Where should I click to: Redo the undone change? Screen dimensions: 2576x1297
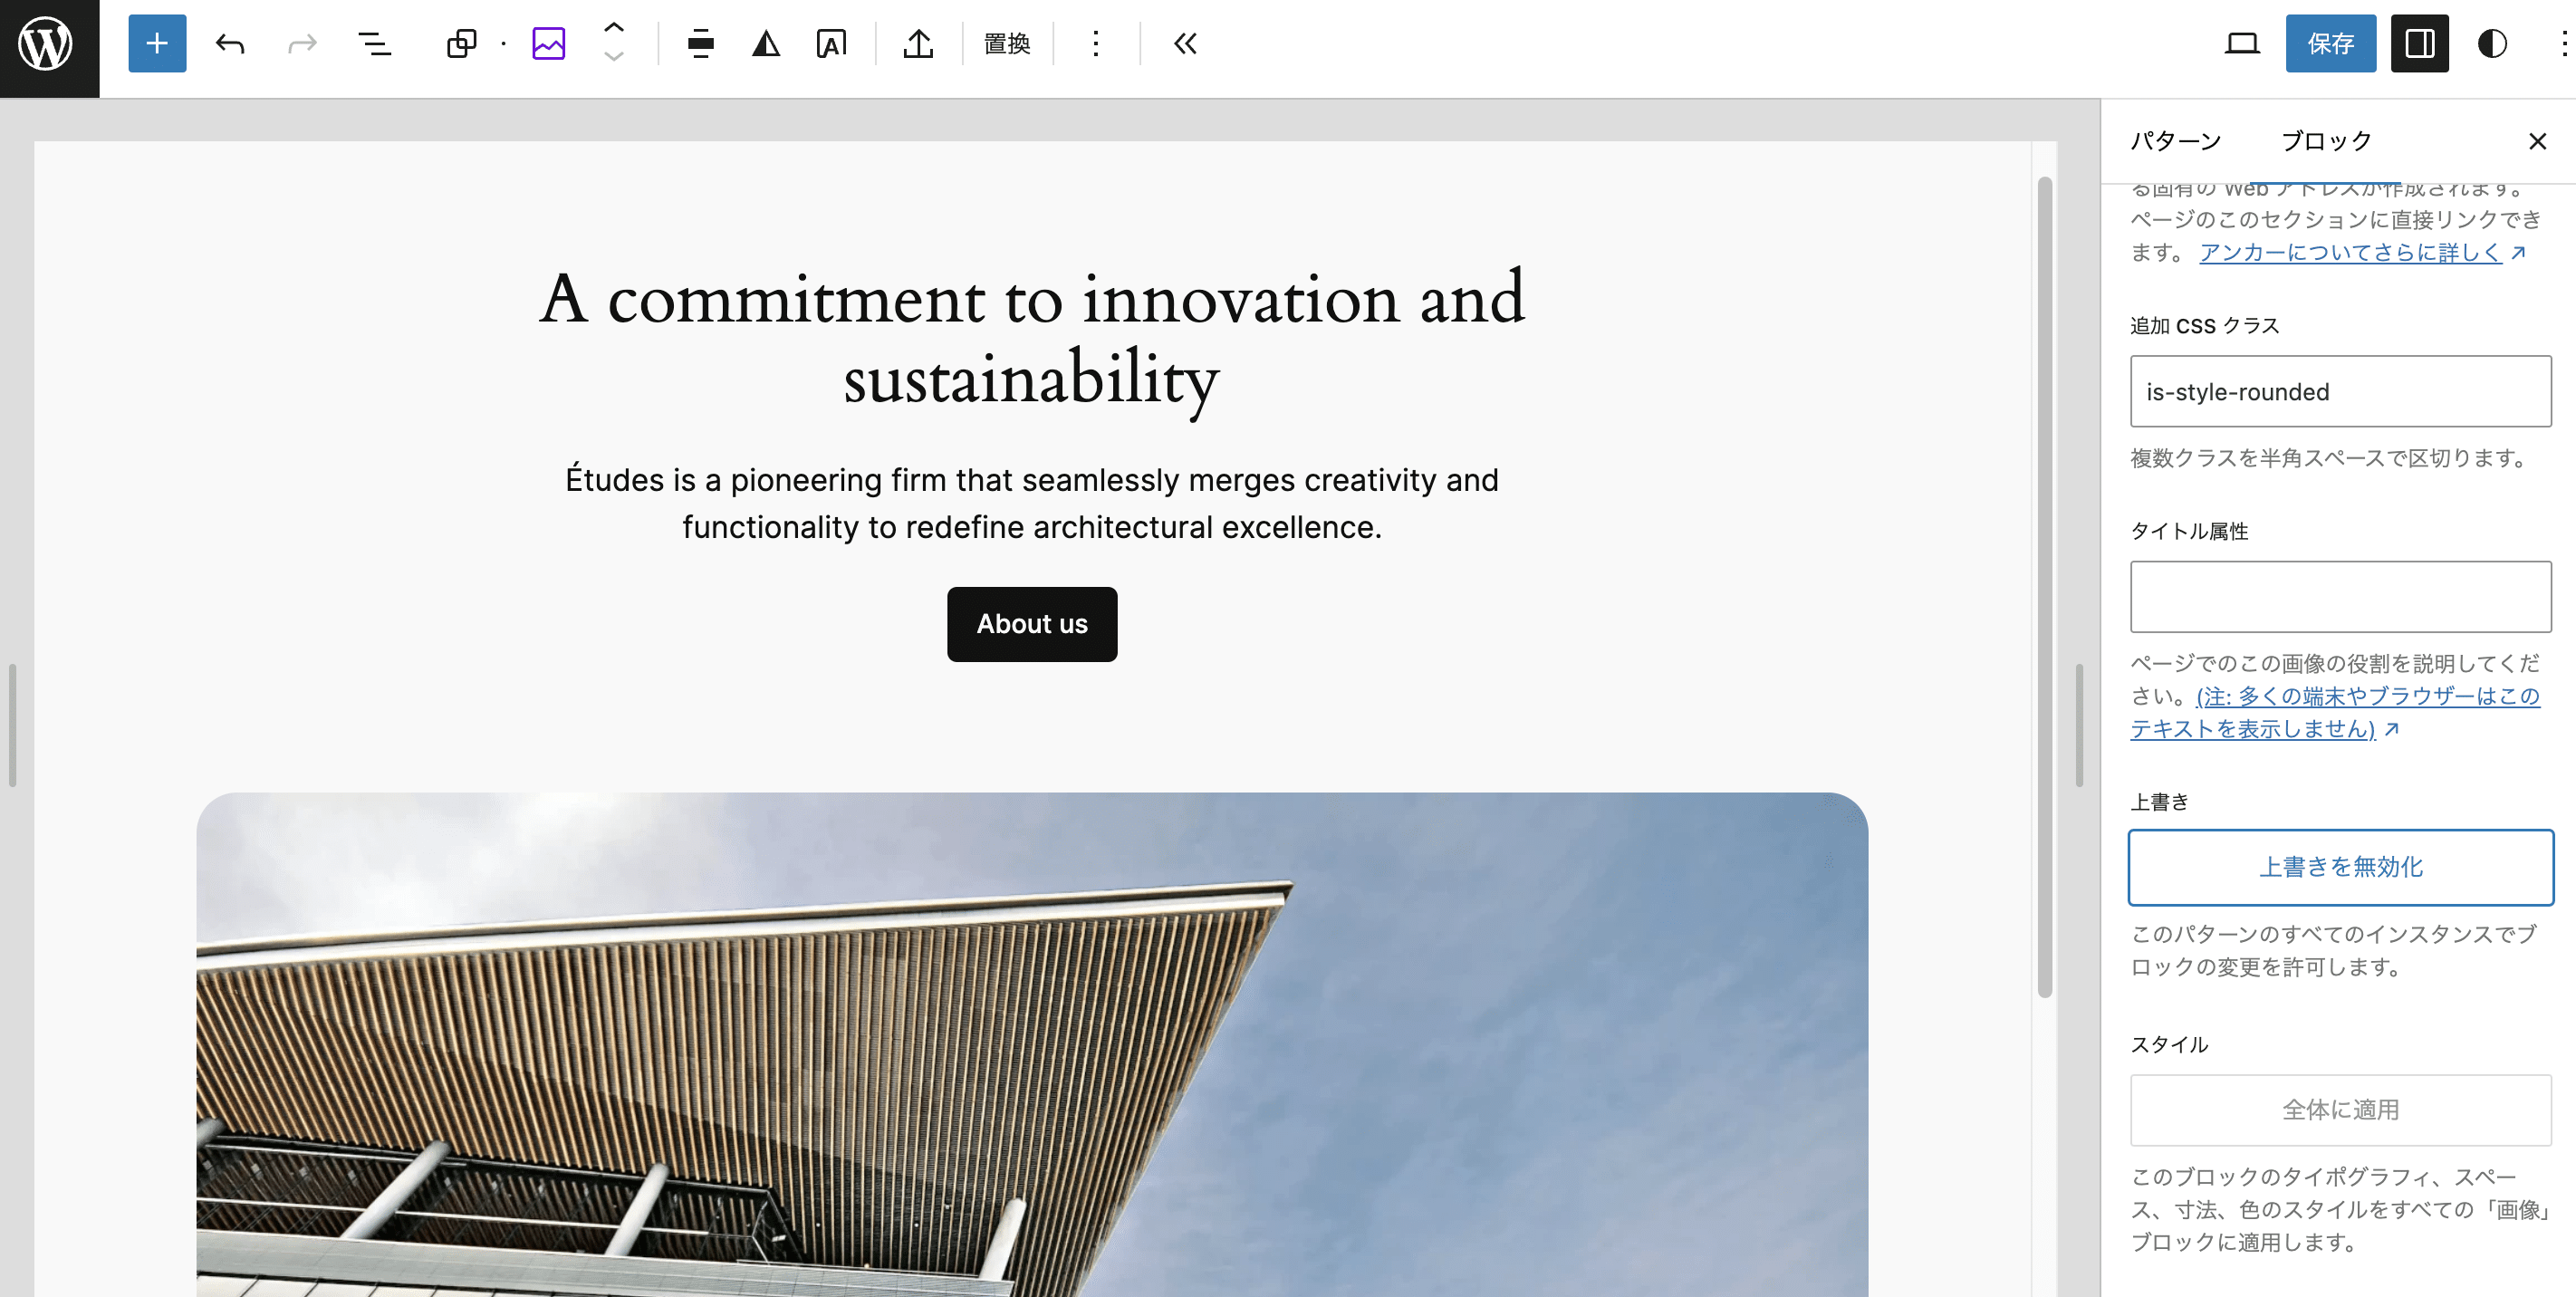pos(301,44)
